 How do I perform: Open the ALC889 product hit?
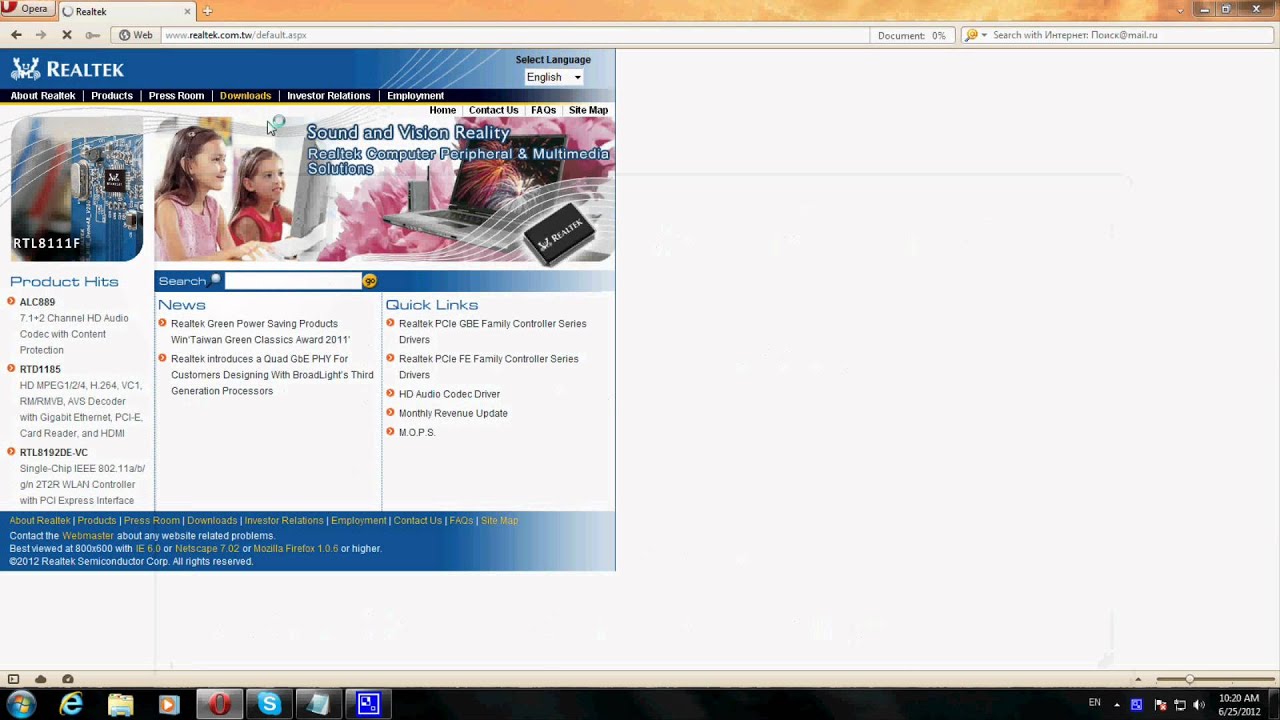click(37, 302)
